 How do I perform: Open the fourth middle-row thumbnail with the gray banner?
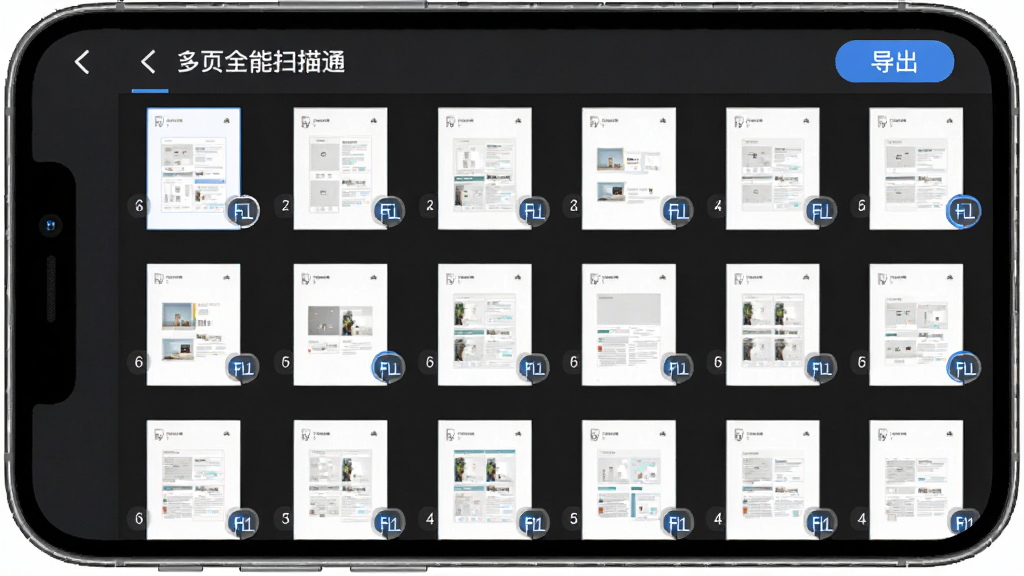629,325
